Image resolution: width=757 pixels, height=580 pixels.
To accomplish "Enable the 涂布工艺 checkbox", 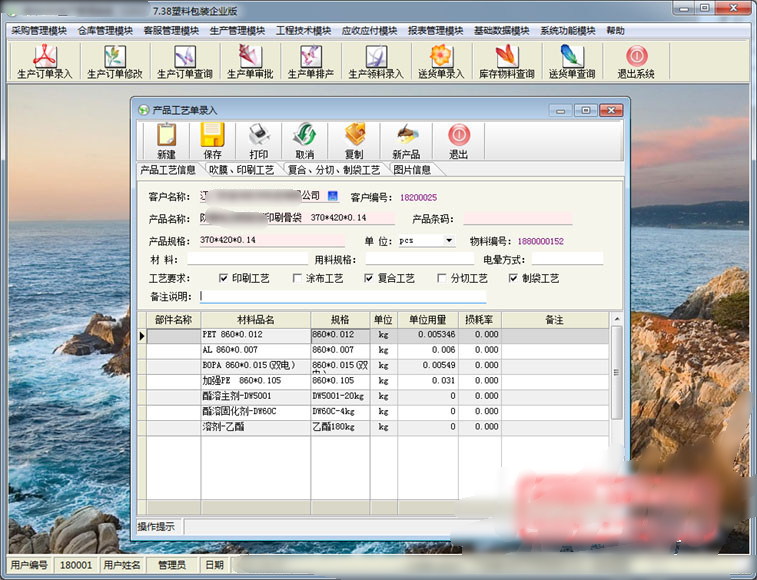I will (x=297, y=278).
